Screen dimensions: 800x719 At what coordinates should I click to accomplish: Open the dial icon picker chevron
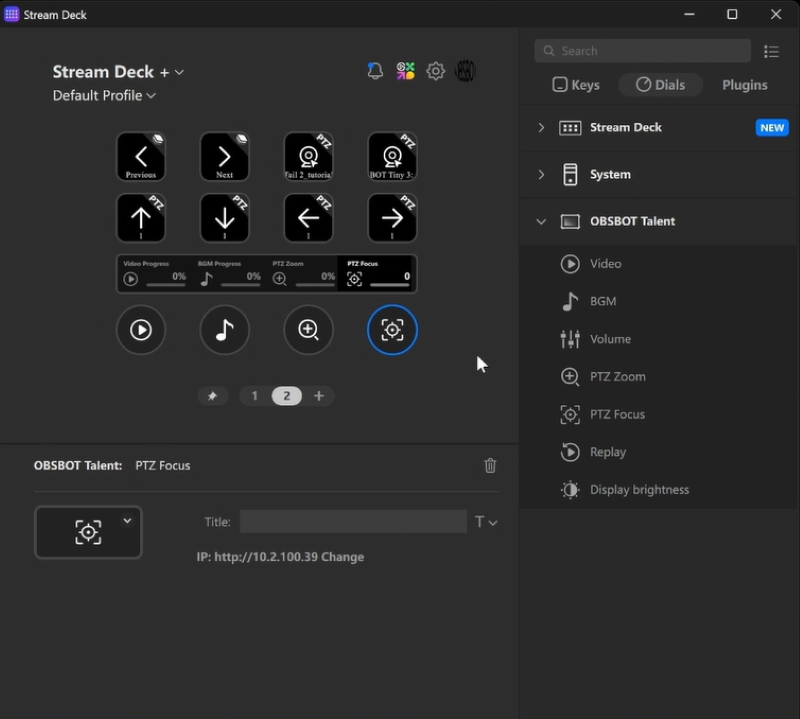[127, 520]
